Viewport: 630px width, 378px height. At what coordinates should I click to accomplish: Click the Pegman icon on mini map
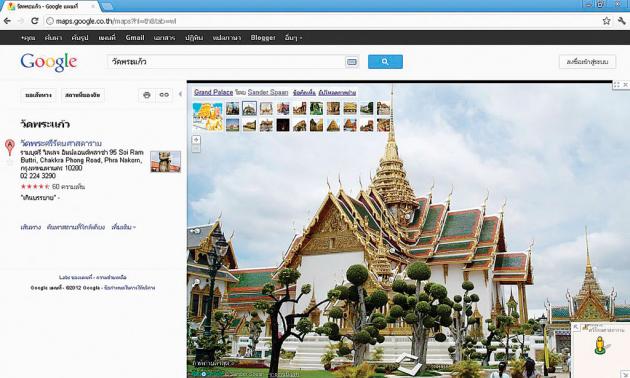click(x=600, y=345)
